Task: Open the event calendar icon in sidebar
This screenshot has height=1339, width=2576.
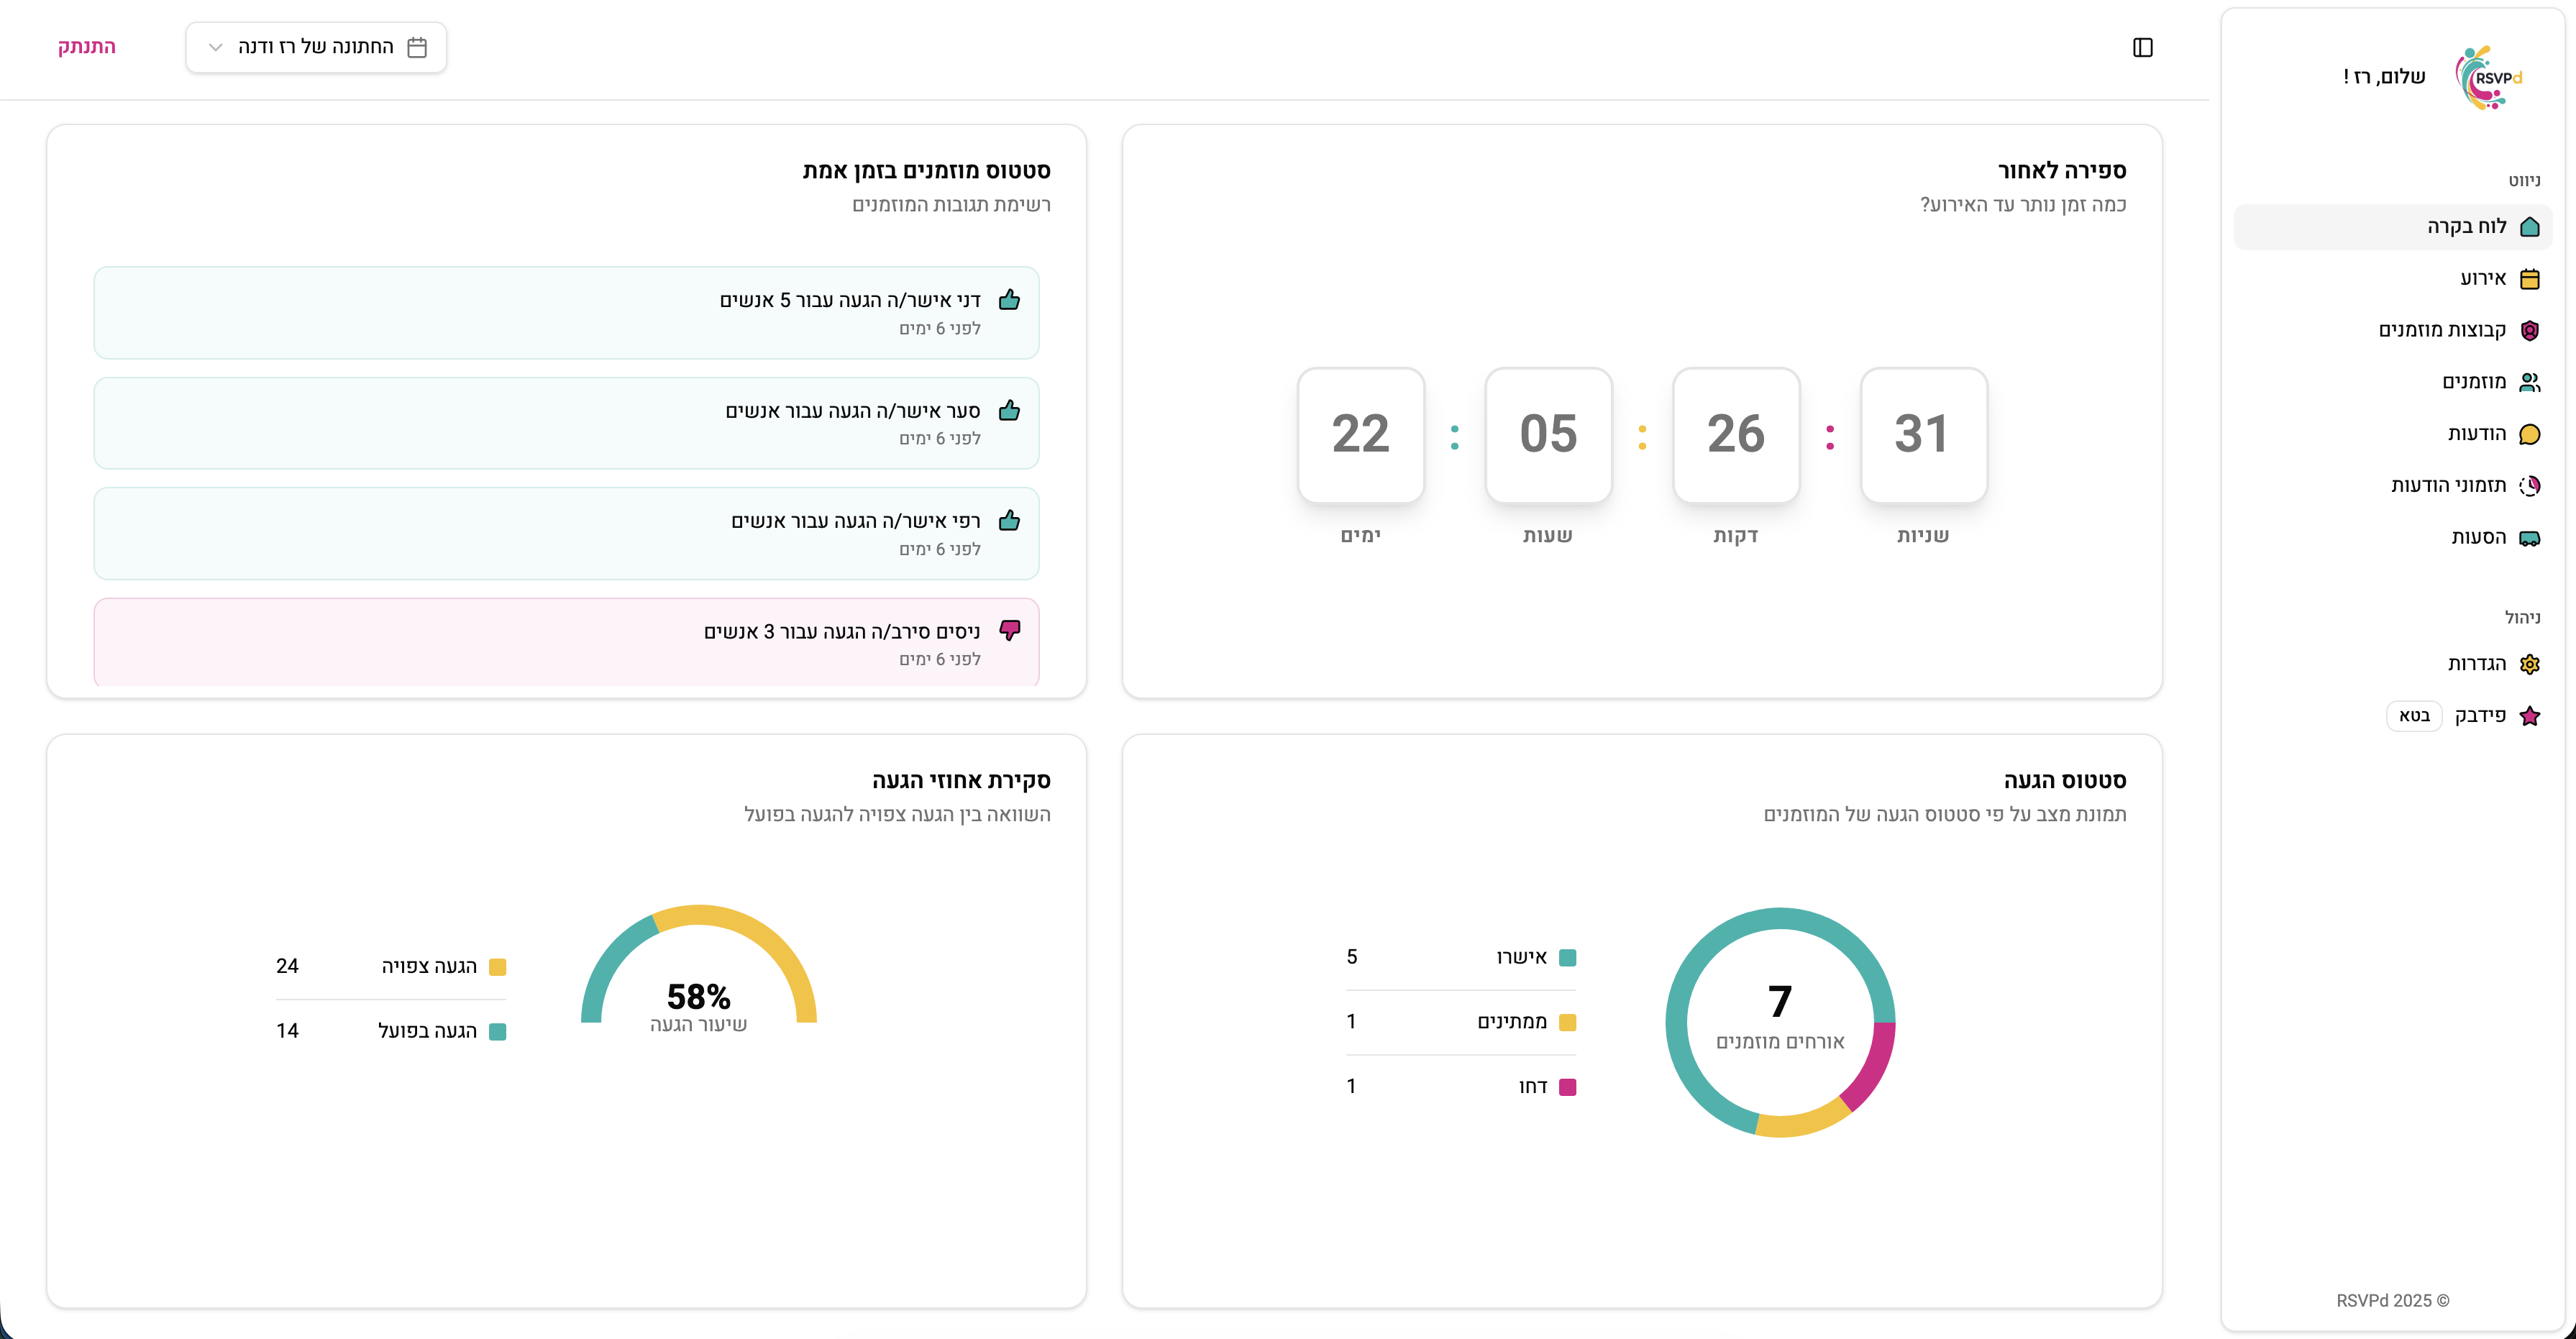Action: [2529, 279]
